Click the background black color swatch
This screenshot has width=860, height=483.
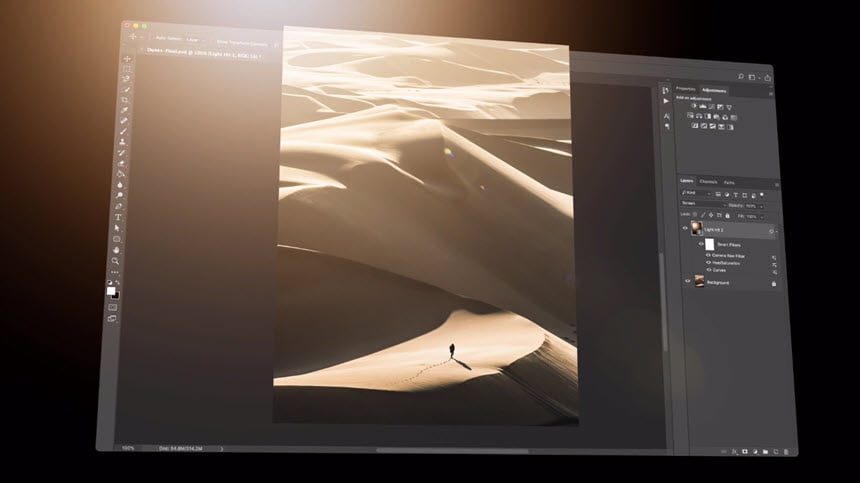click(117, 297)
